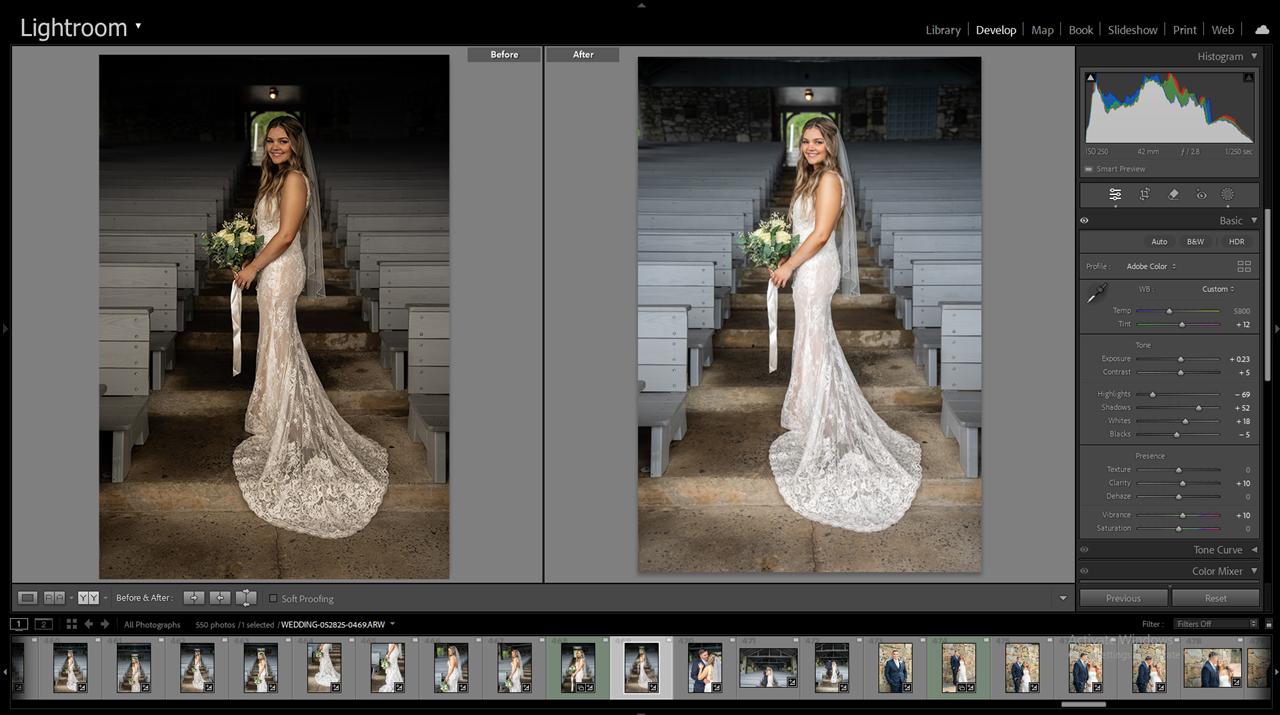Open the Red Eye correction tool

(x=1201, y=195)
